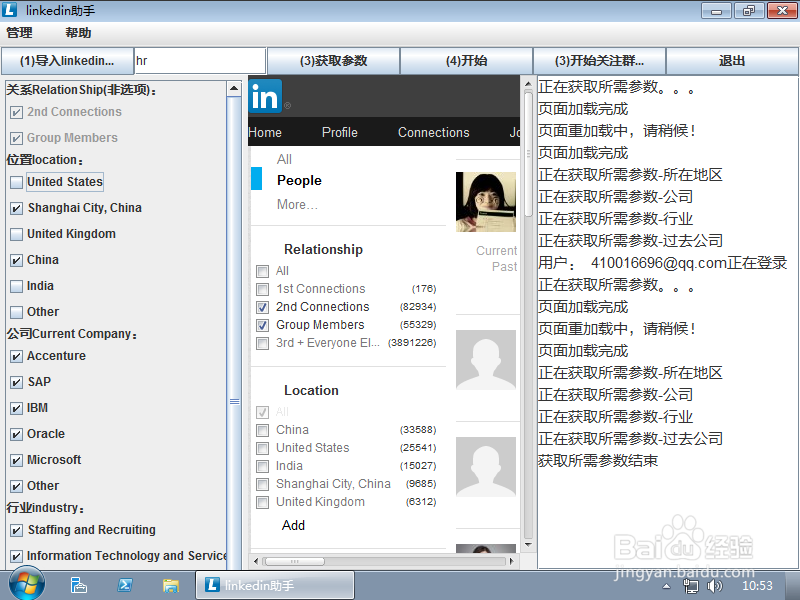Click the 退出 button
This screenshot has width=800, height=600.
732,61
